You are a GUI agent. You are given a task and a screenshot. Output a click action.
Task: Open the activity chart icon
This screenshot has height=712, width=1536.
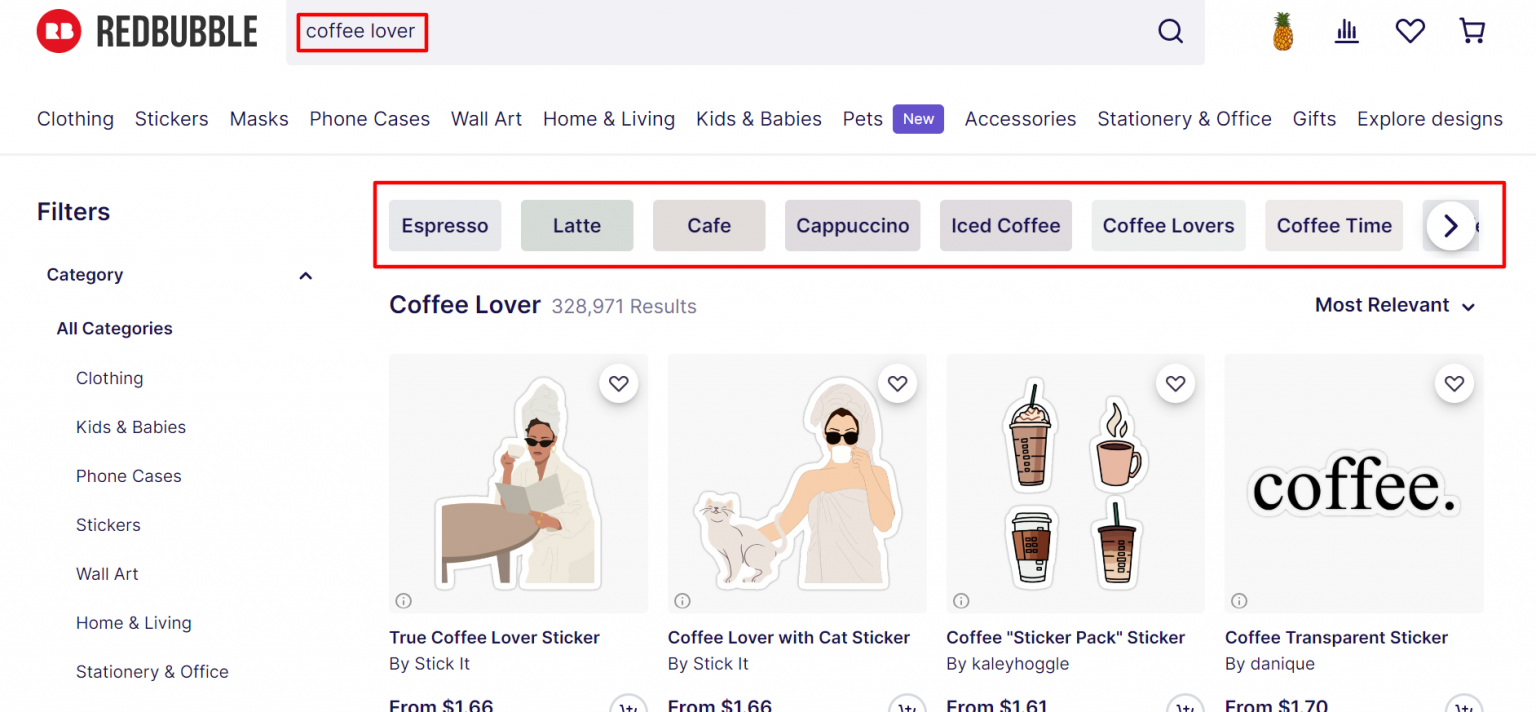[x=1346, y=31]
